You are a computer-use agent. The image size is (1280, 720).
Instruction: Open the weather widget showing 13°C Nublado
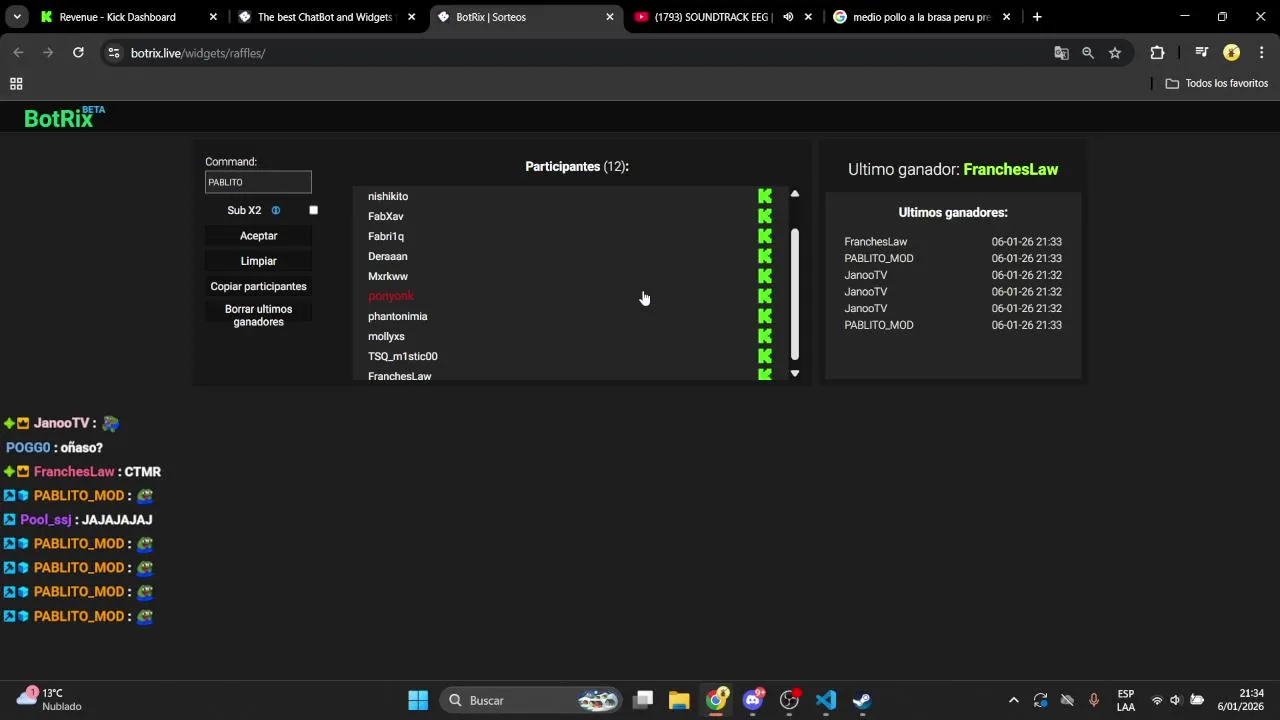coord(50,700)
